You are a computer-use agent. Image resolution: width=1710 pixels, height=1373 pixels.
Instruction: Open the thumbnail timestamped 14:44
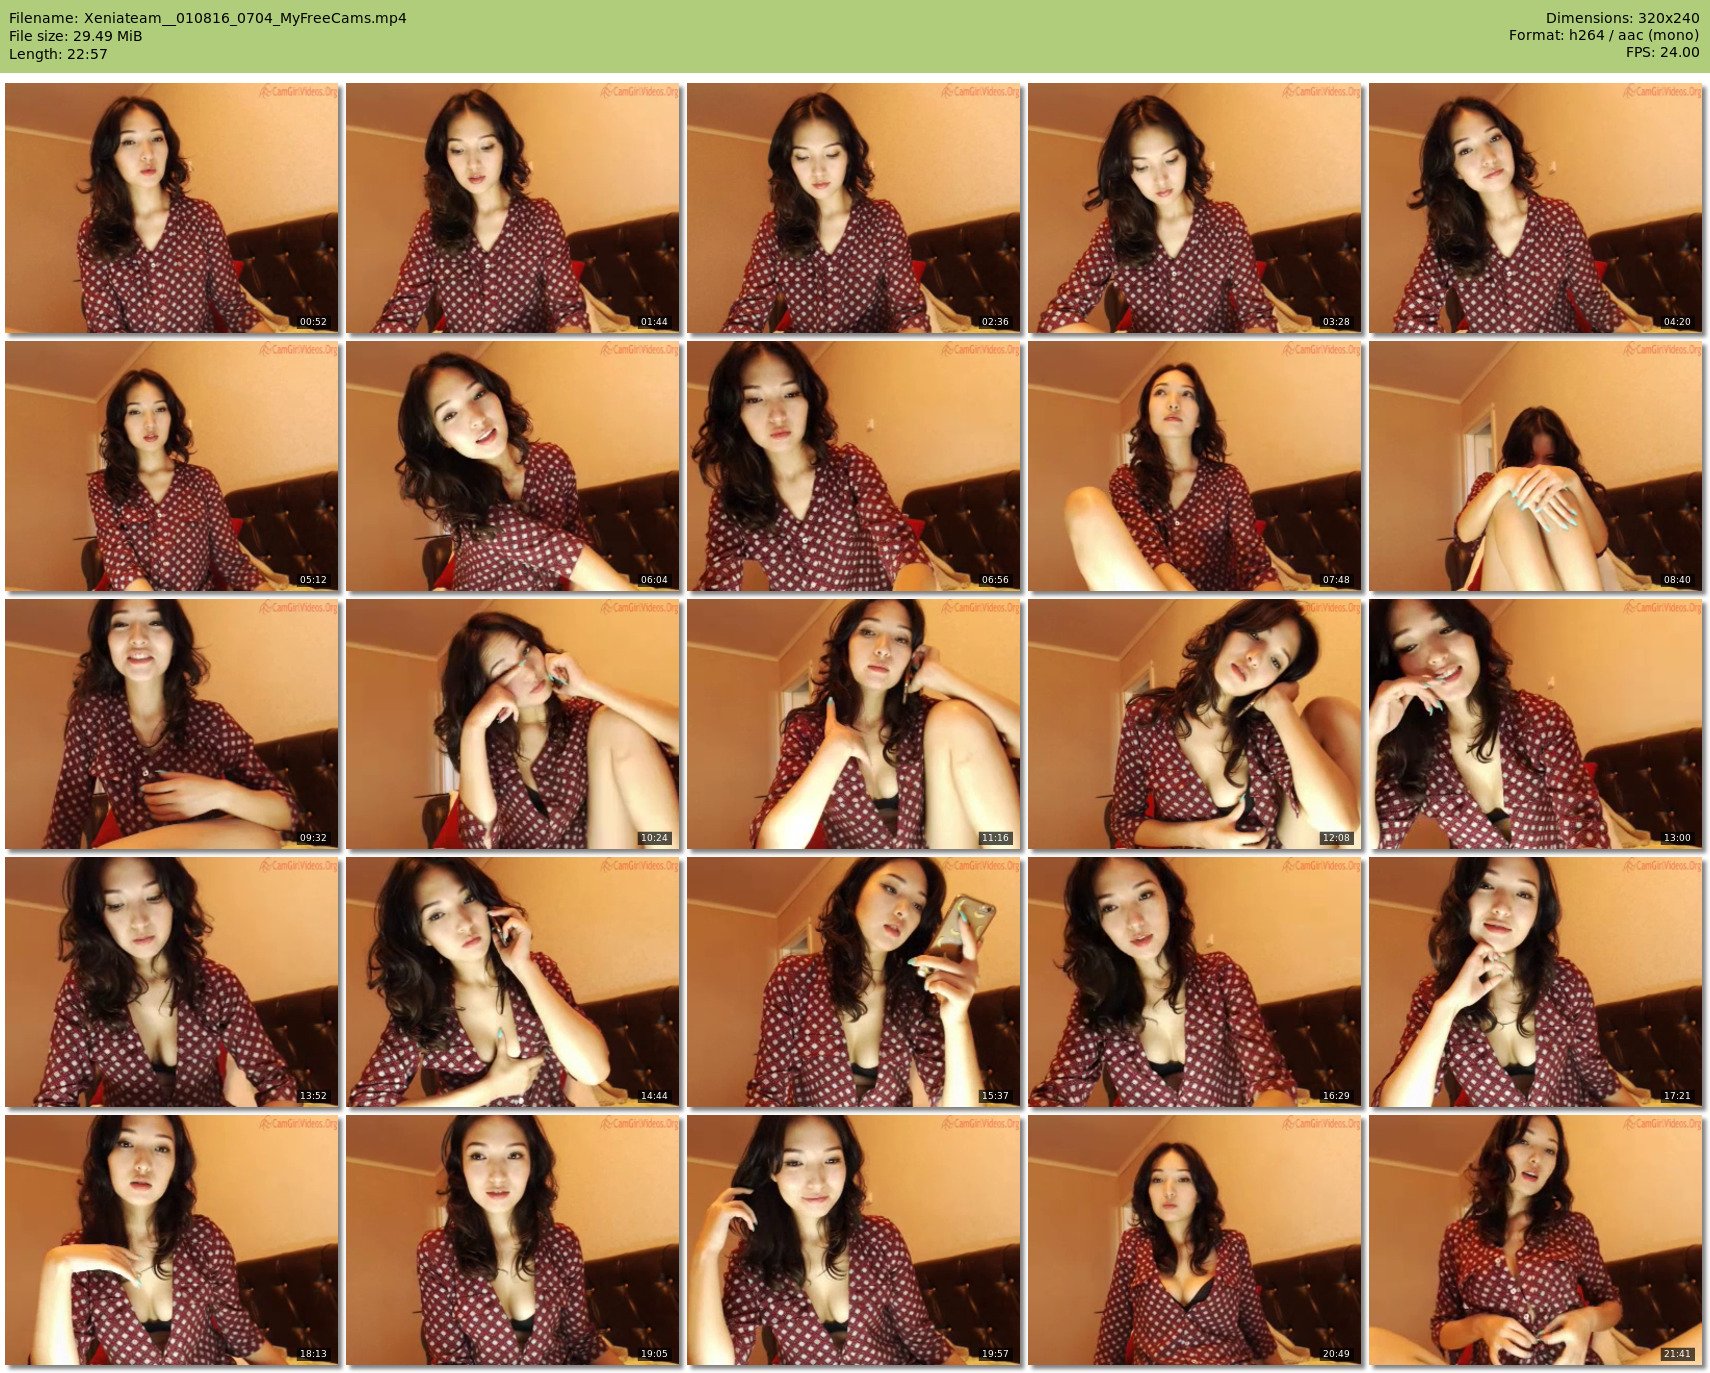pos(513,982)
